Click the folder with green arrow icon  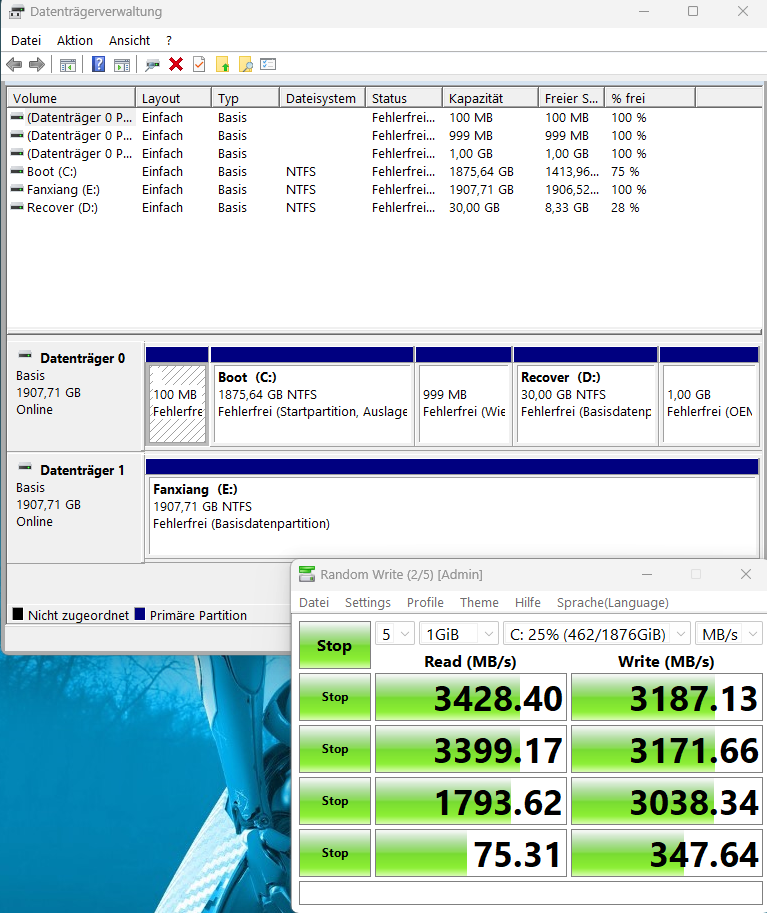click(x=222, y=65)
